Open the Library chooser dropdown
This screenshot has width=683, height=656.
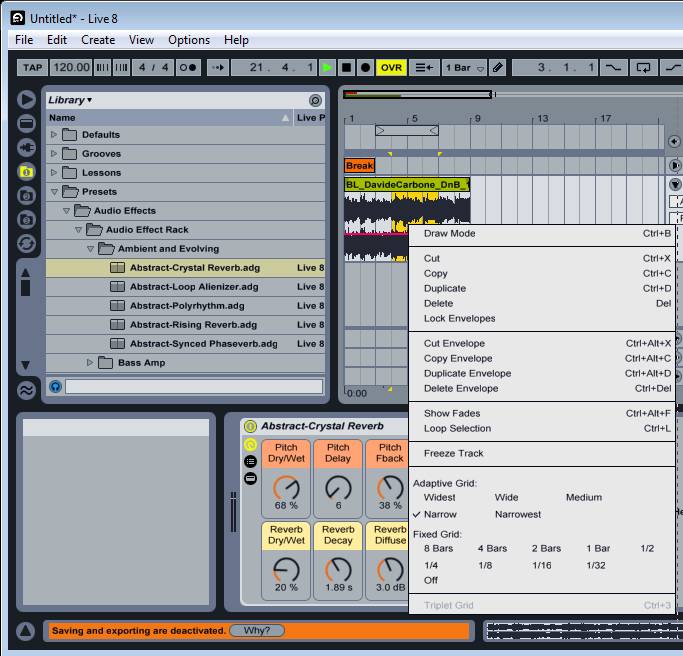click(x=70, y=100)
